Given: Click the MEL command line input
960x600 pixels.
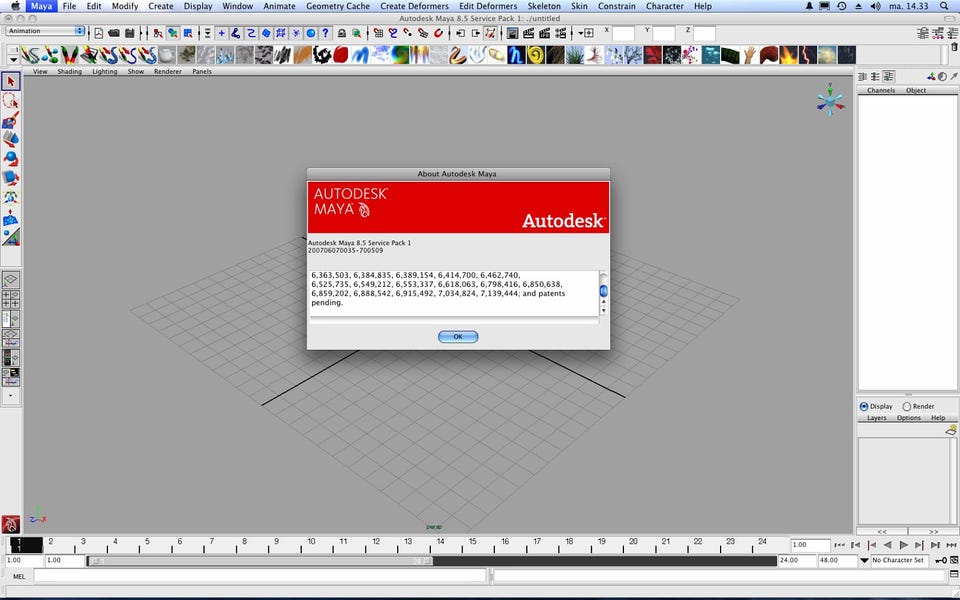Looking at the screenshot, I should tap(260, 576).
